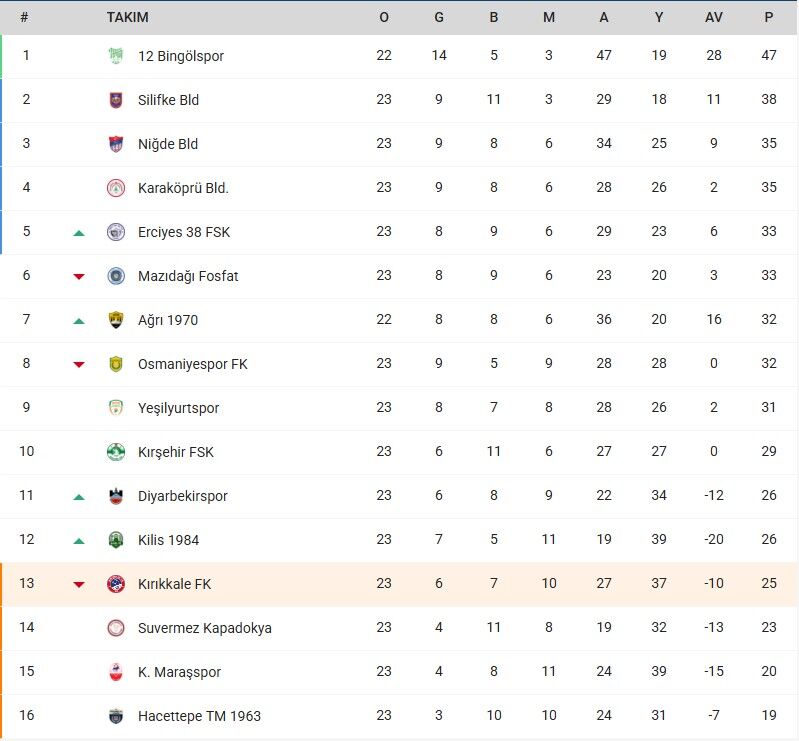
Task: Click the Niğde Bld team logo
Action: coord(116,144)
